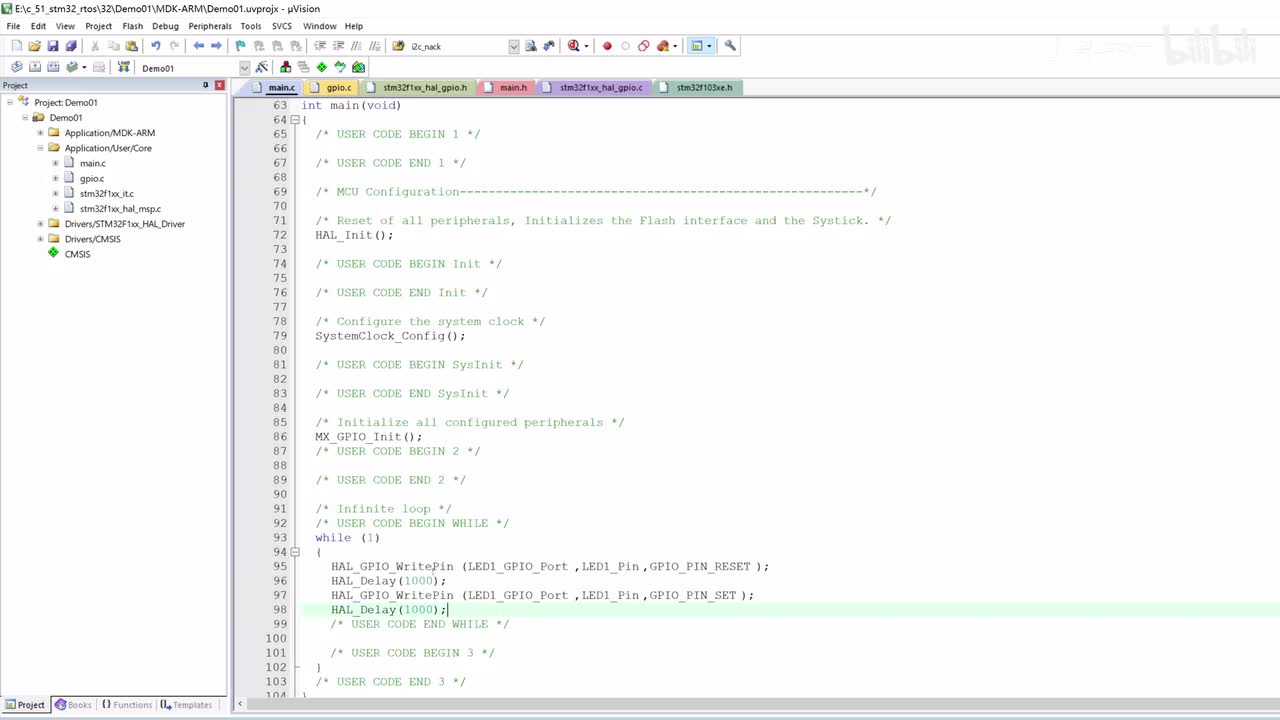Collapse the main function fold at line 64
This screenshot has height=720, width=1280.
(294, 120)
